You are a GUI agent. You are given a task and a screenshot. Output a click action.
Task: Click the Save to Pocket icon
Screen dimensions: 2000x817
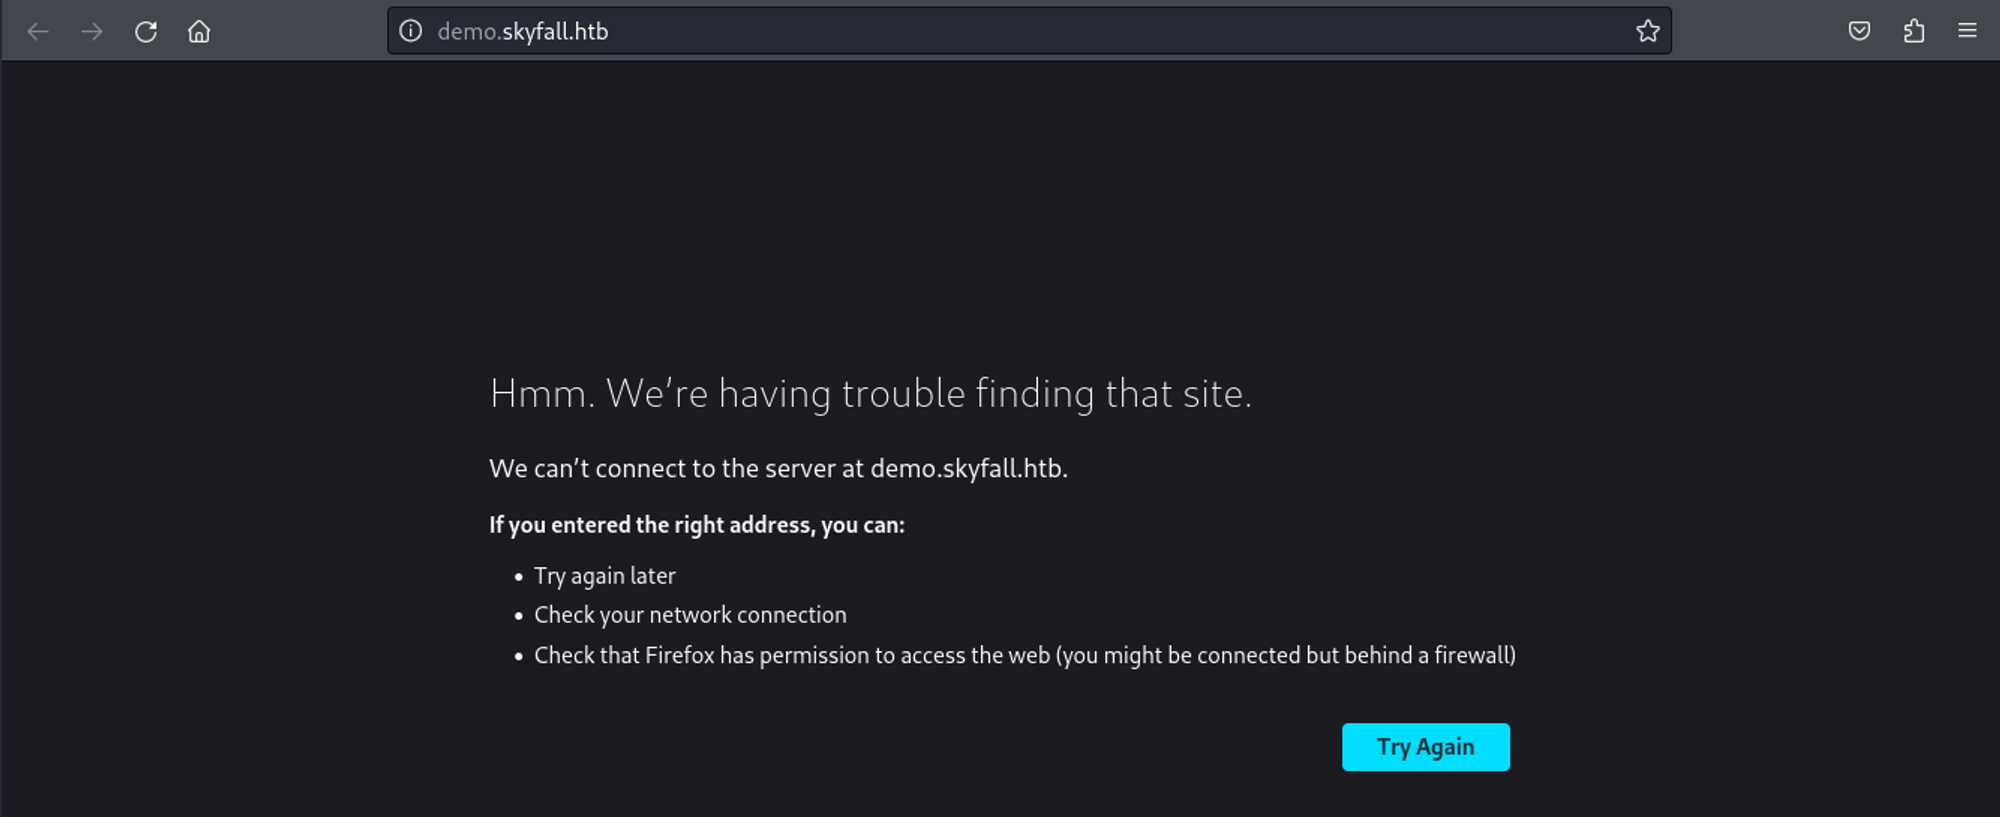click(1859, 31)
